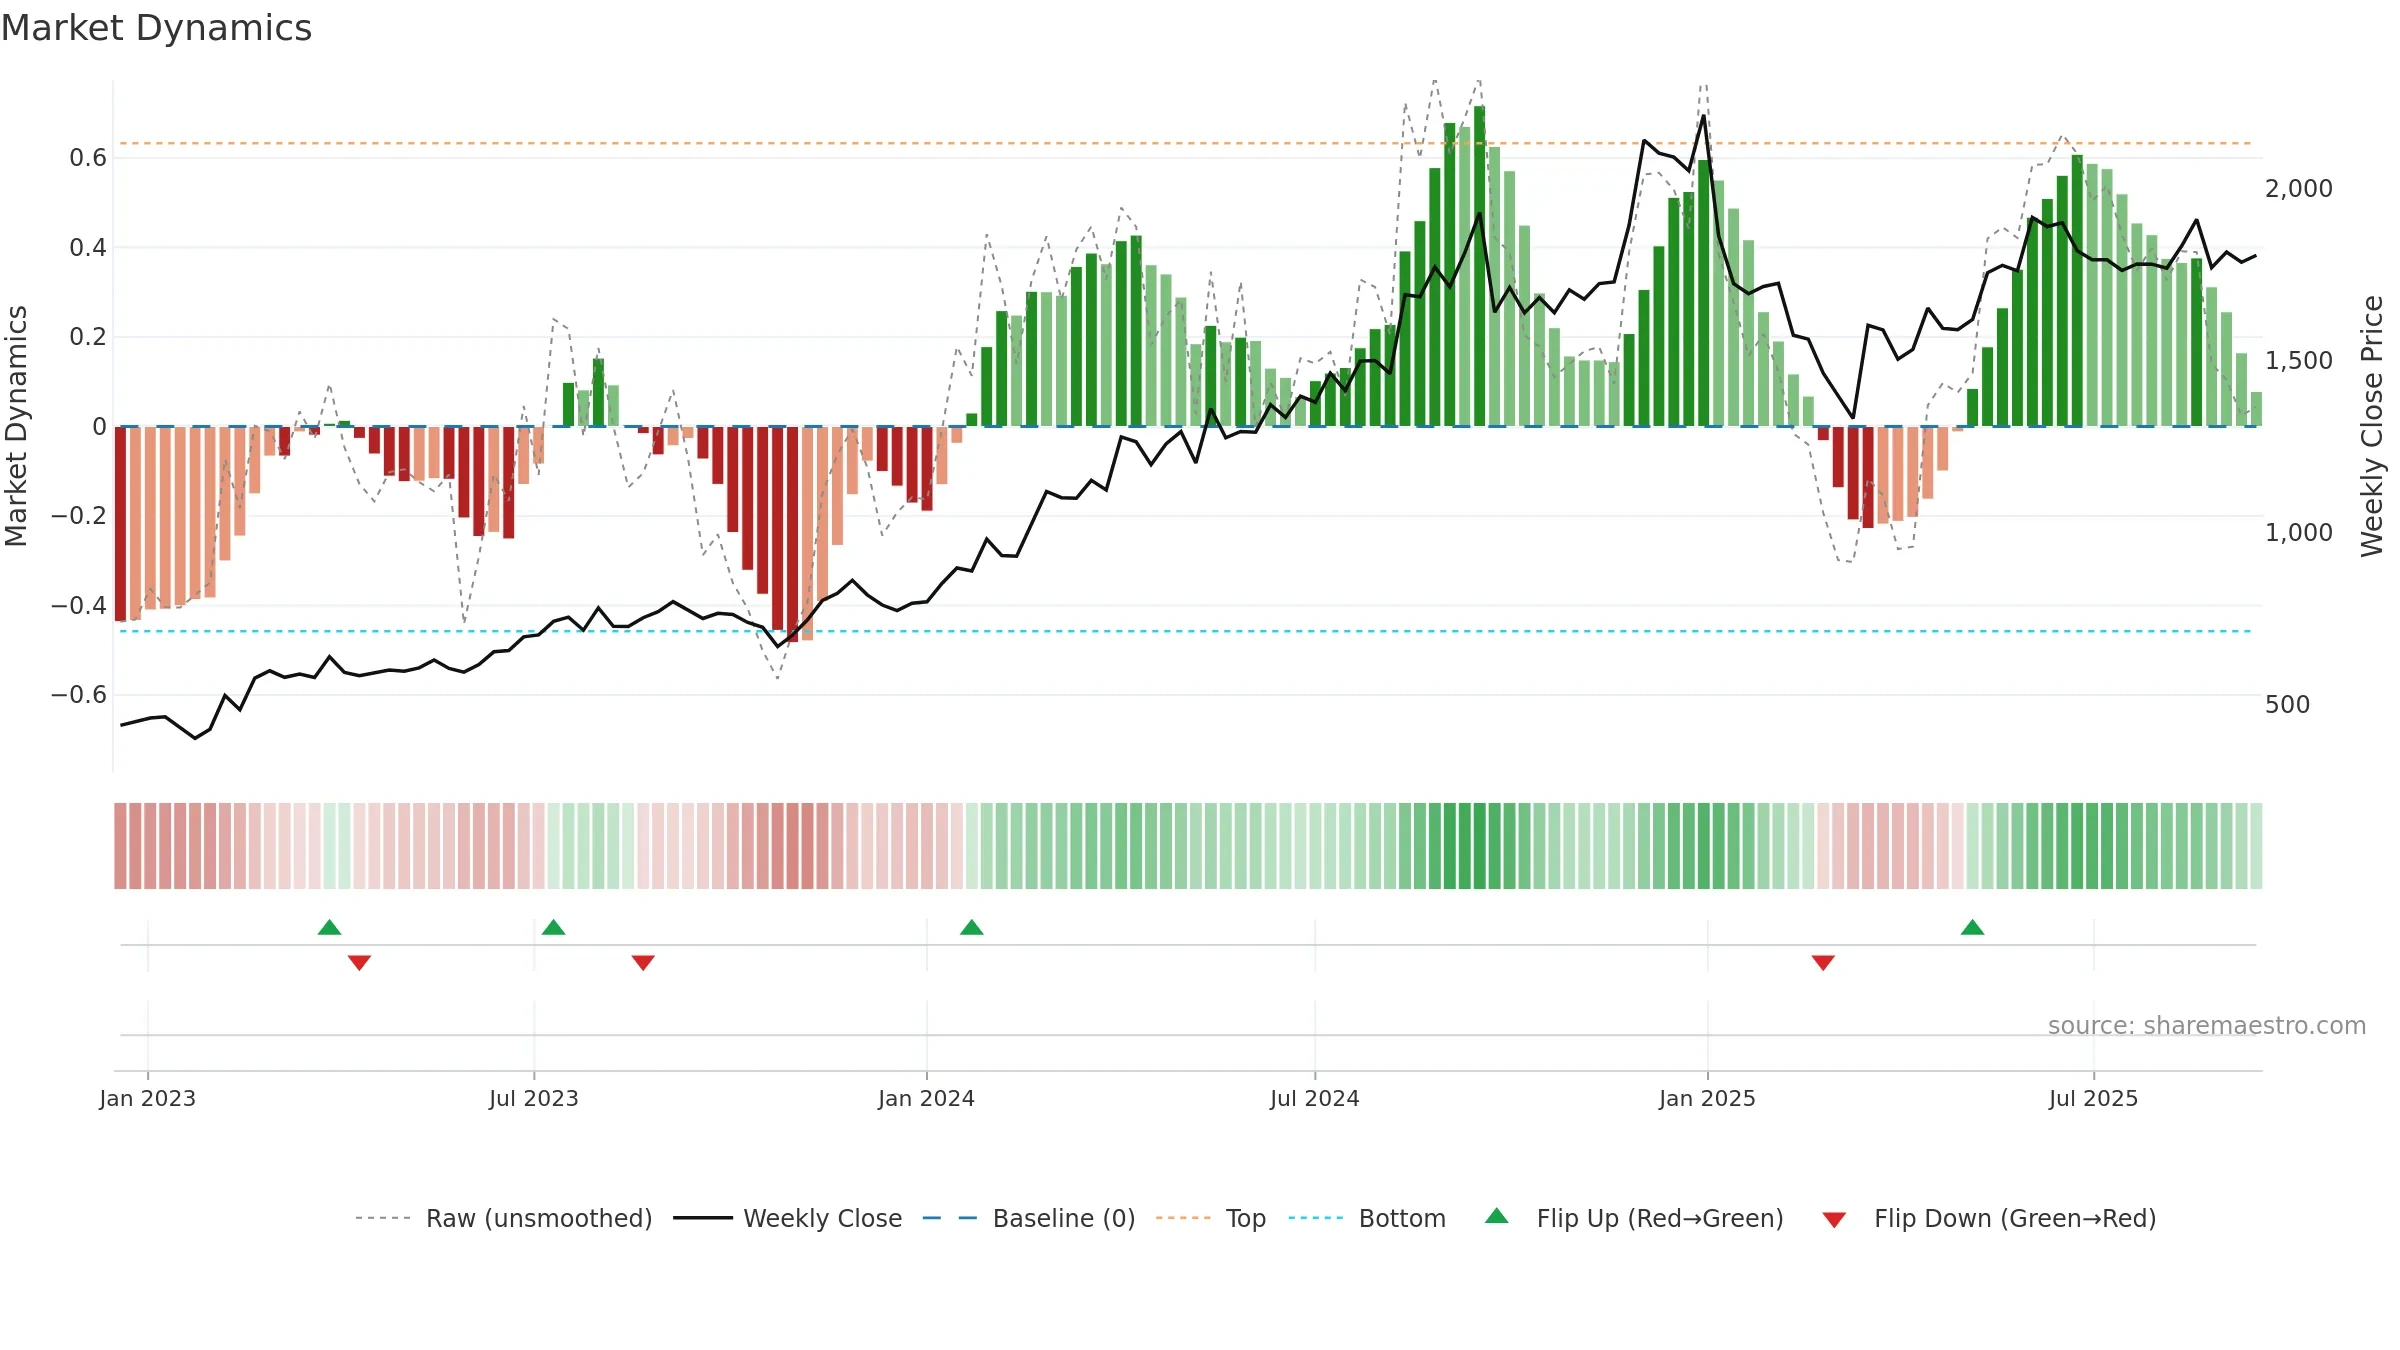Image resolution: width=2400 pixels, height=1350 pixels.
Task: Select the flip-up marker just after Jan 2024
Action: pos(972,927)
